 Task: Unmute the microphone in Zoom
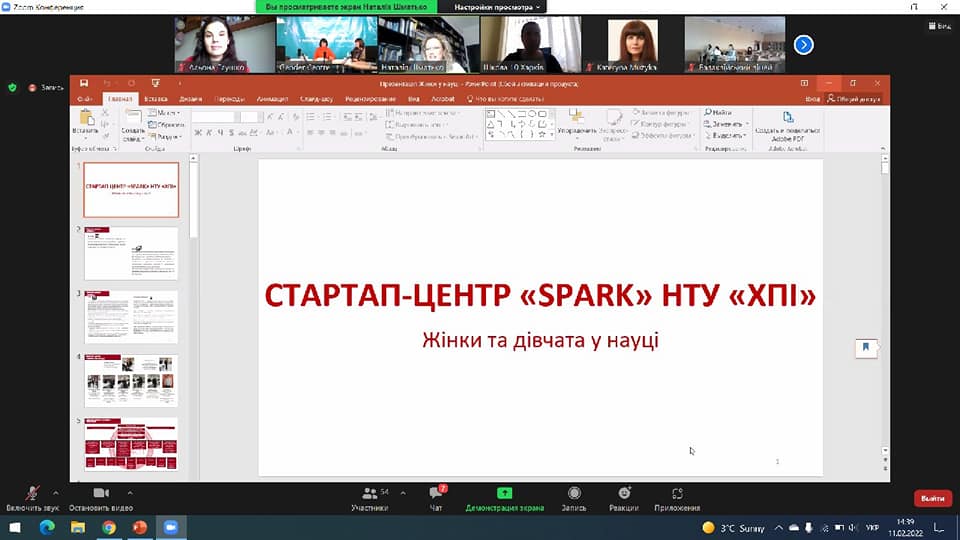coord(32,494)
